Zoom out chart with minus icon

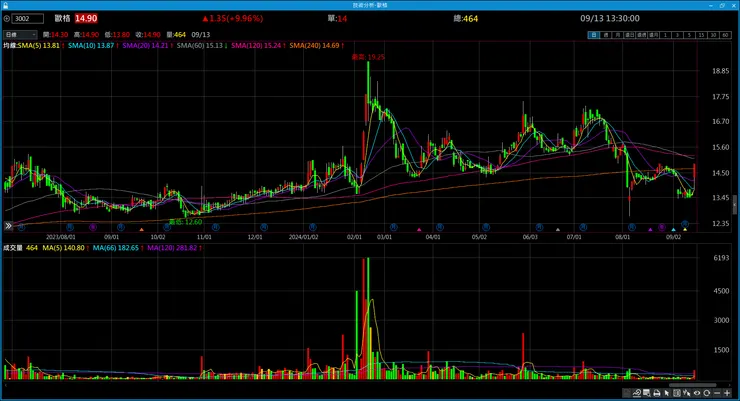pyautogui.click(x=717, y=393)
